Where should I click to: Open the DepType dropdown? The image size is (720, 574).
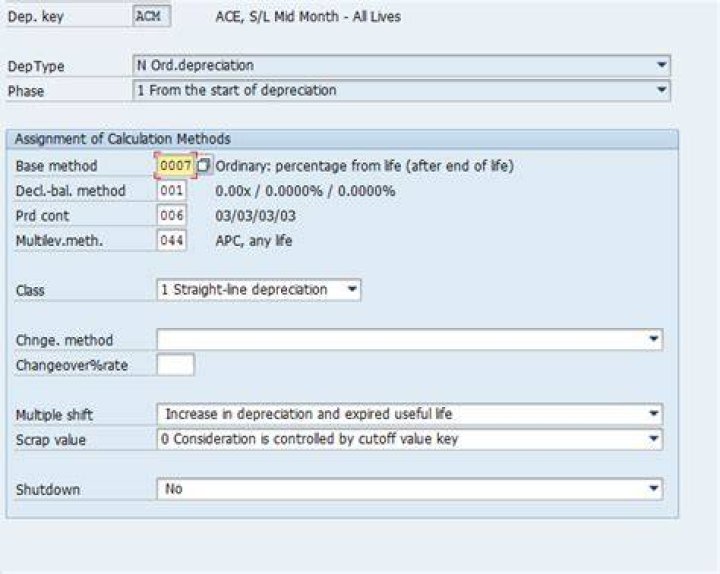tap(661, 65)
